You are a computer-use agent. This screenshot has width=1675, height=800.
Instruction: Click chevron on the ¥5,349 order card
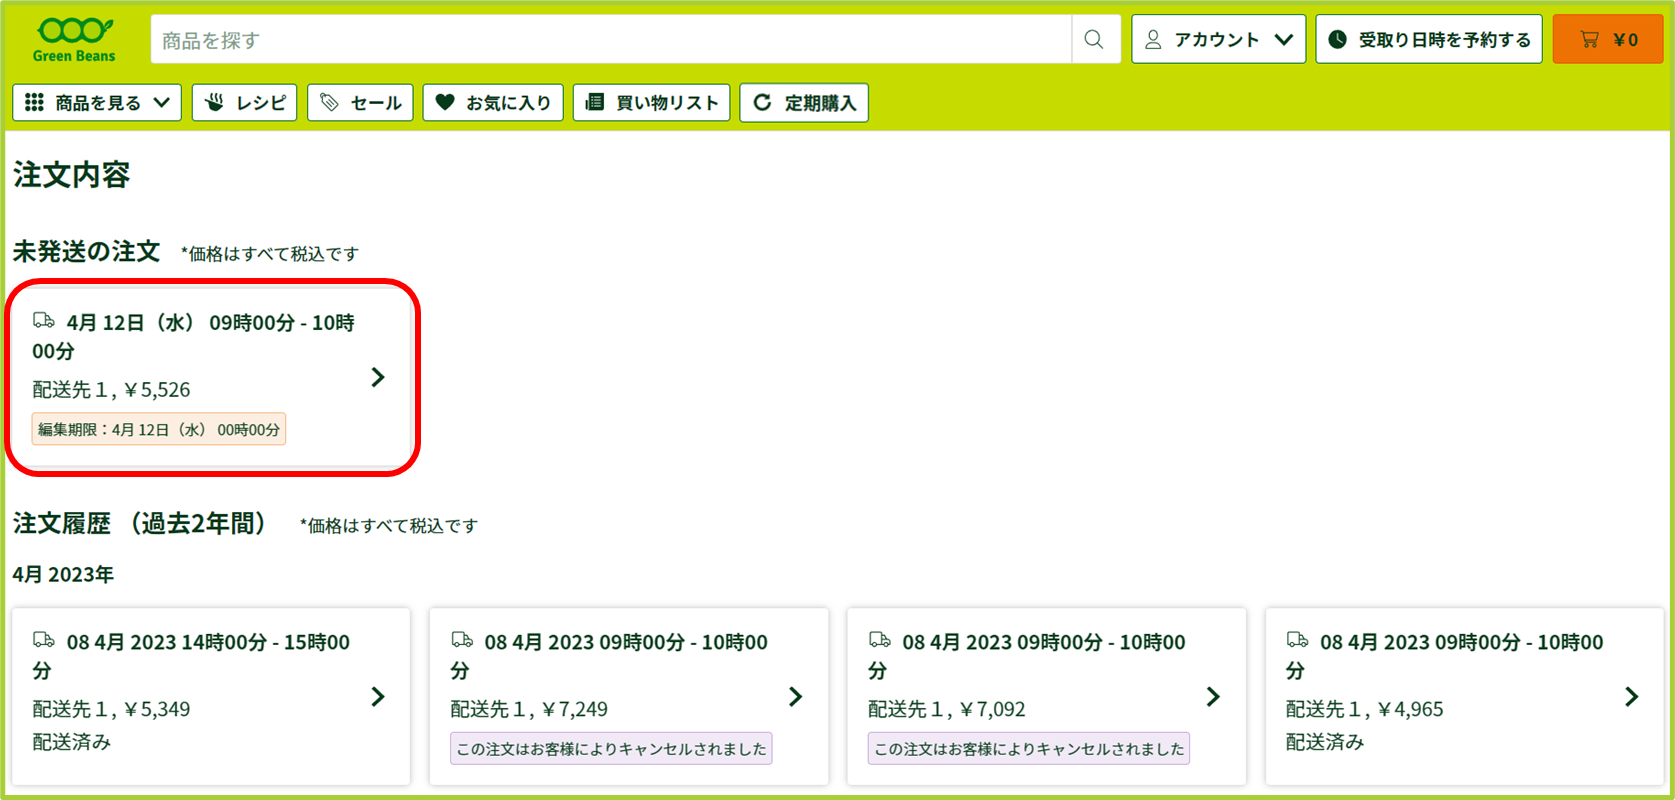point(378,697)
